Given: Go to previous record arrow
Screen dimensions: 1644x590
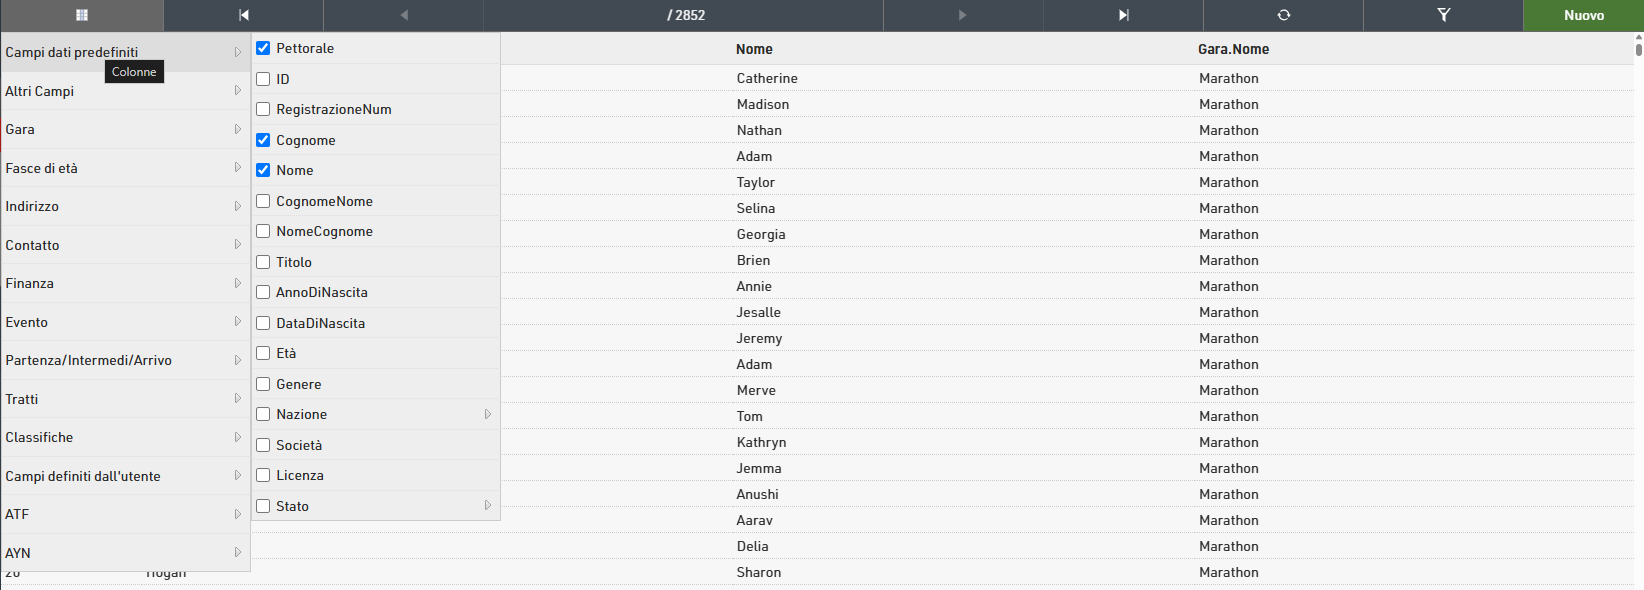Looking at the screenshot, I should [x=404, y=15].
